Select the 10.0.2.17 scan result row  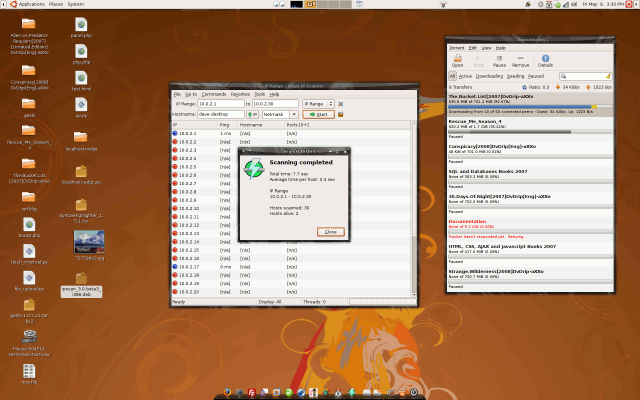click(291, 267)
